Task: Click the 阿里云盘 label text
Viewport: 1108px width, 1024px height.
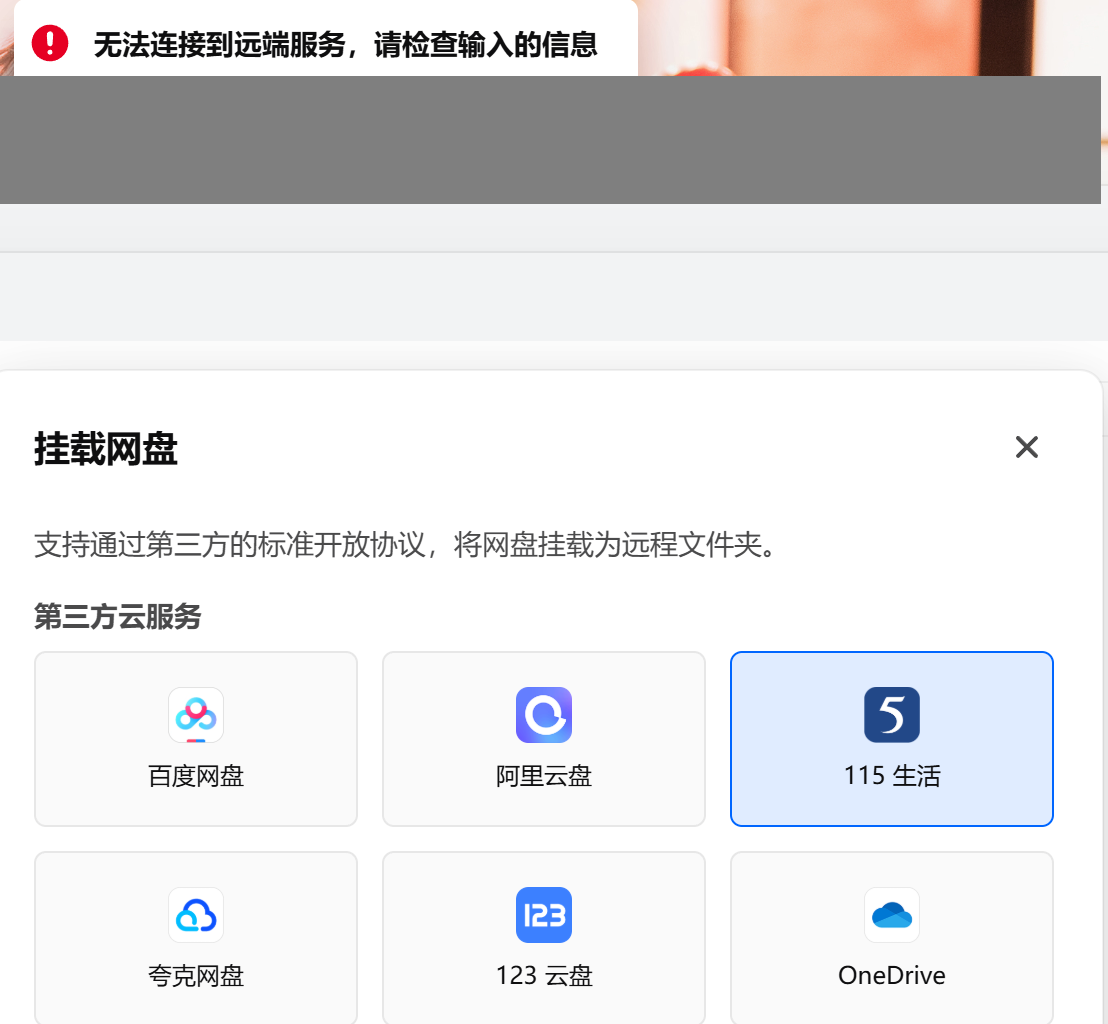Action: tap(543, 776)
